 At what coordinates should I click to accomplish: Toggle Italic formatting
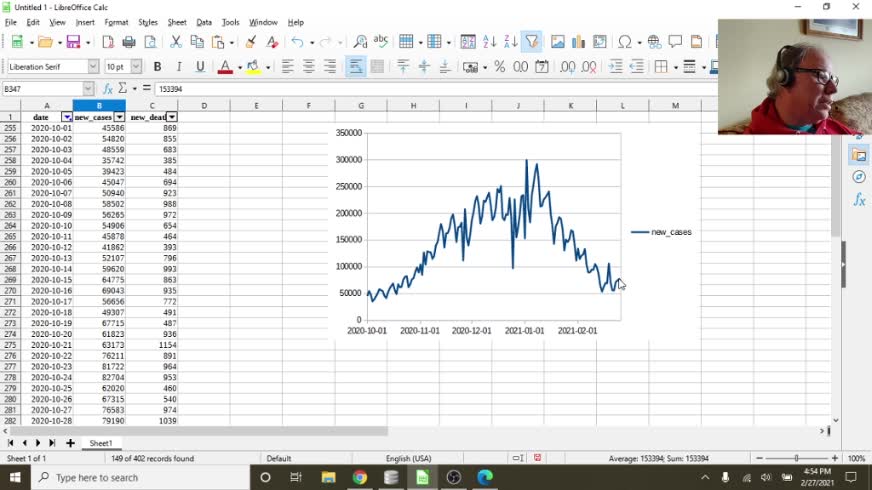point(179,67)
